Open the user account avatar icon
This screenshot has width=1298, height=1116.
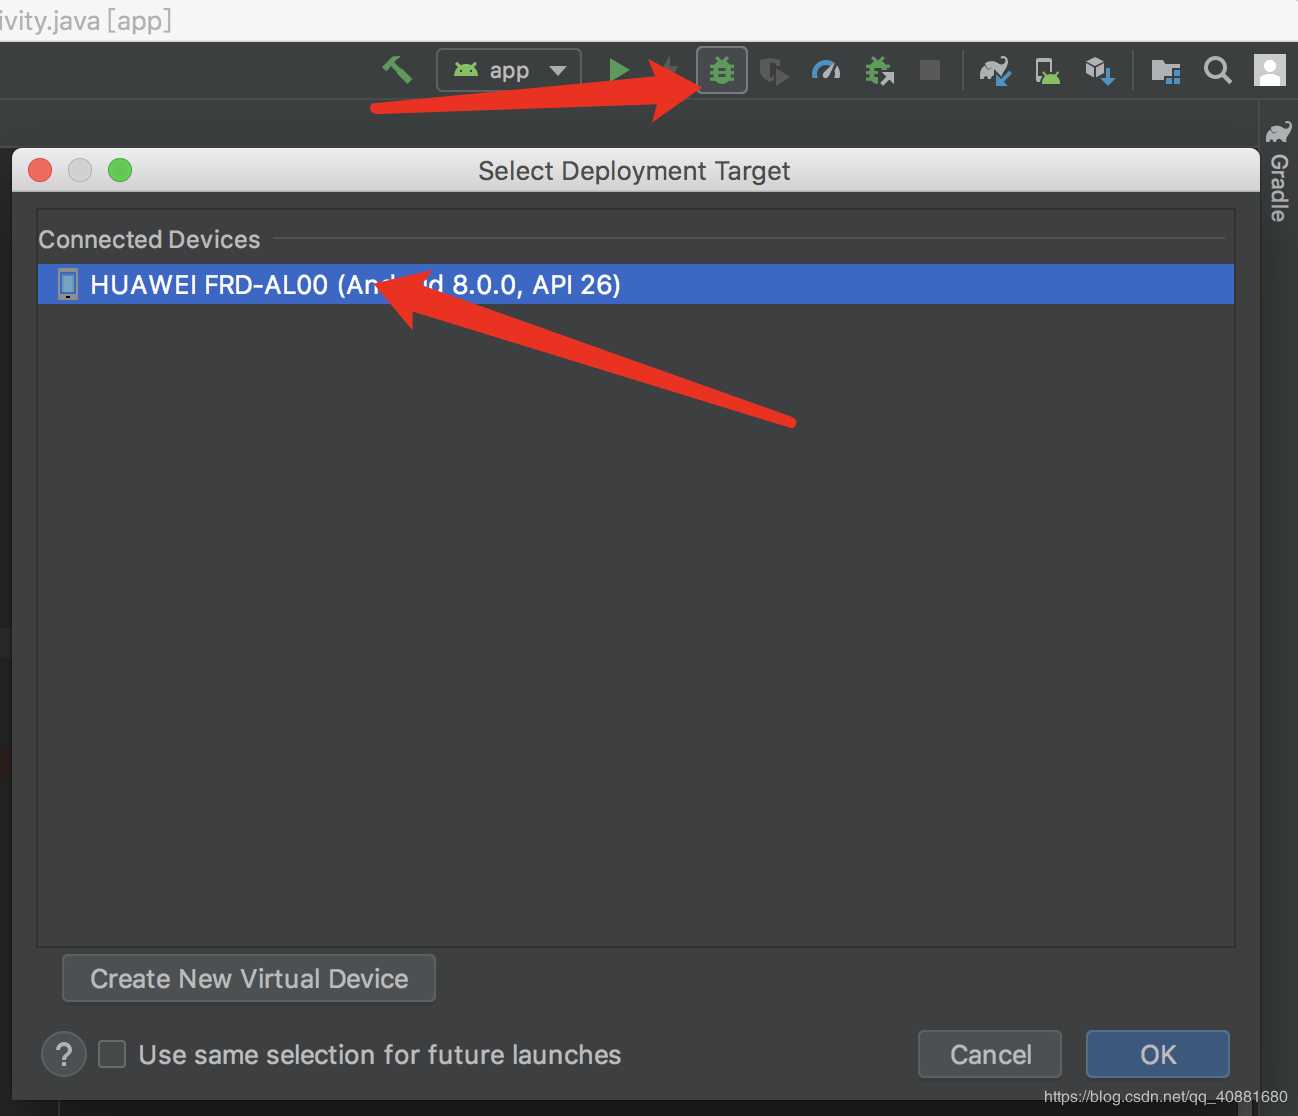[x=1270, y=70]
